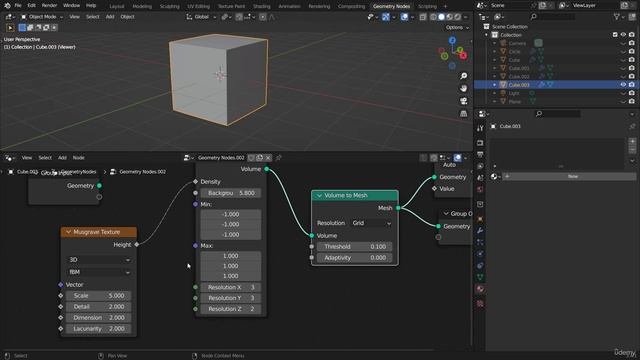
Task: Toggle snapping magnet in viewport header
Action: [239, 17]
